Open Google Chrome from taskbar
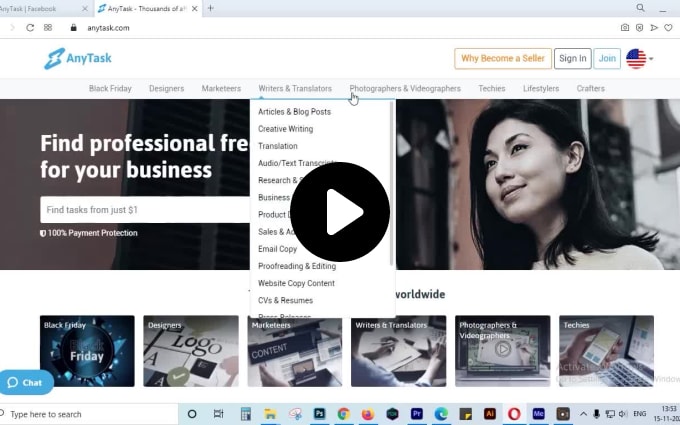The height and width of the screenshot is (425, 680). click(x=343, y=414)
